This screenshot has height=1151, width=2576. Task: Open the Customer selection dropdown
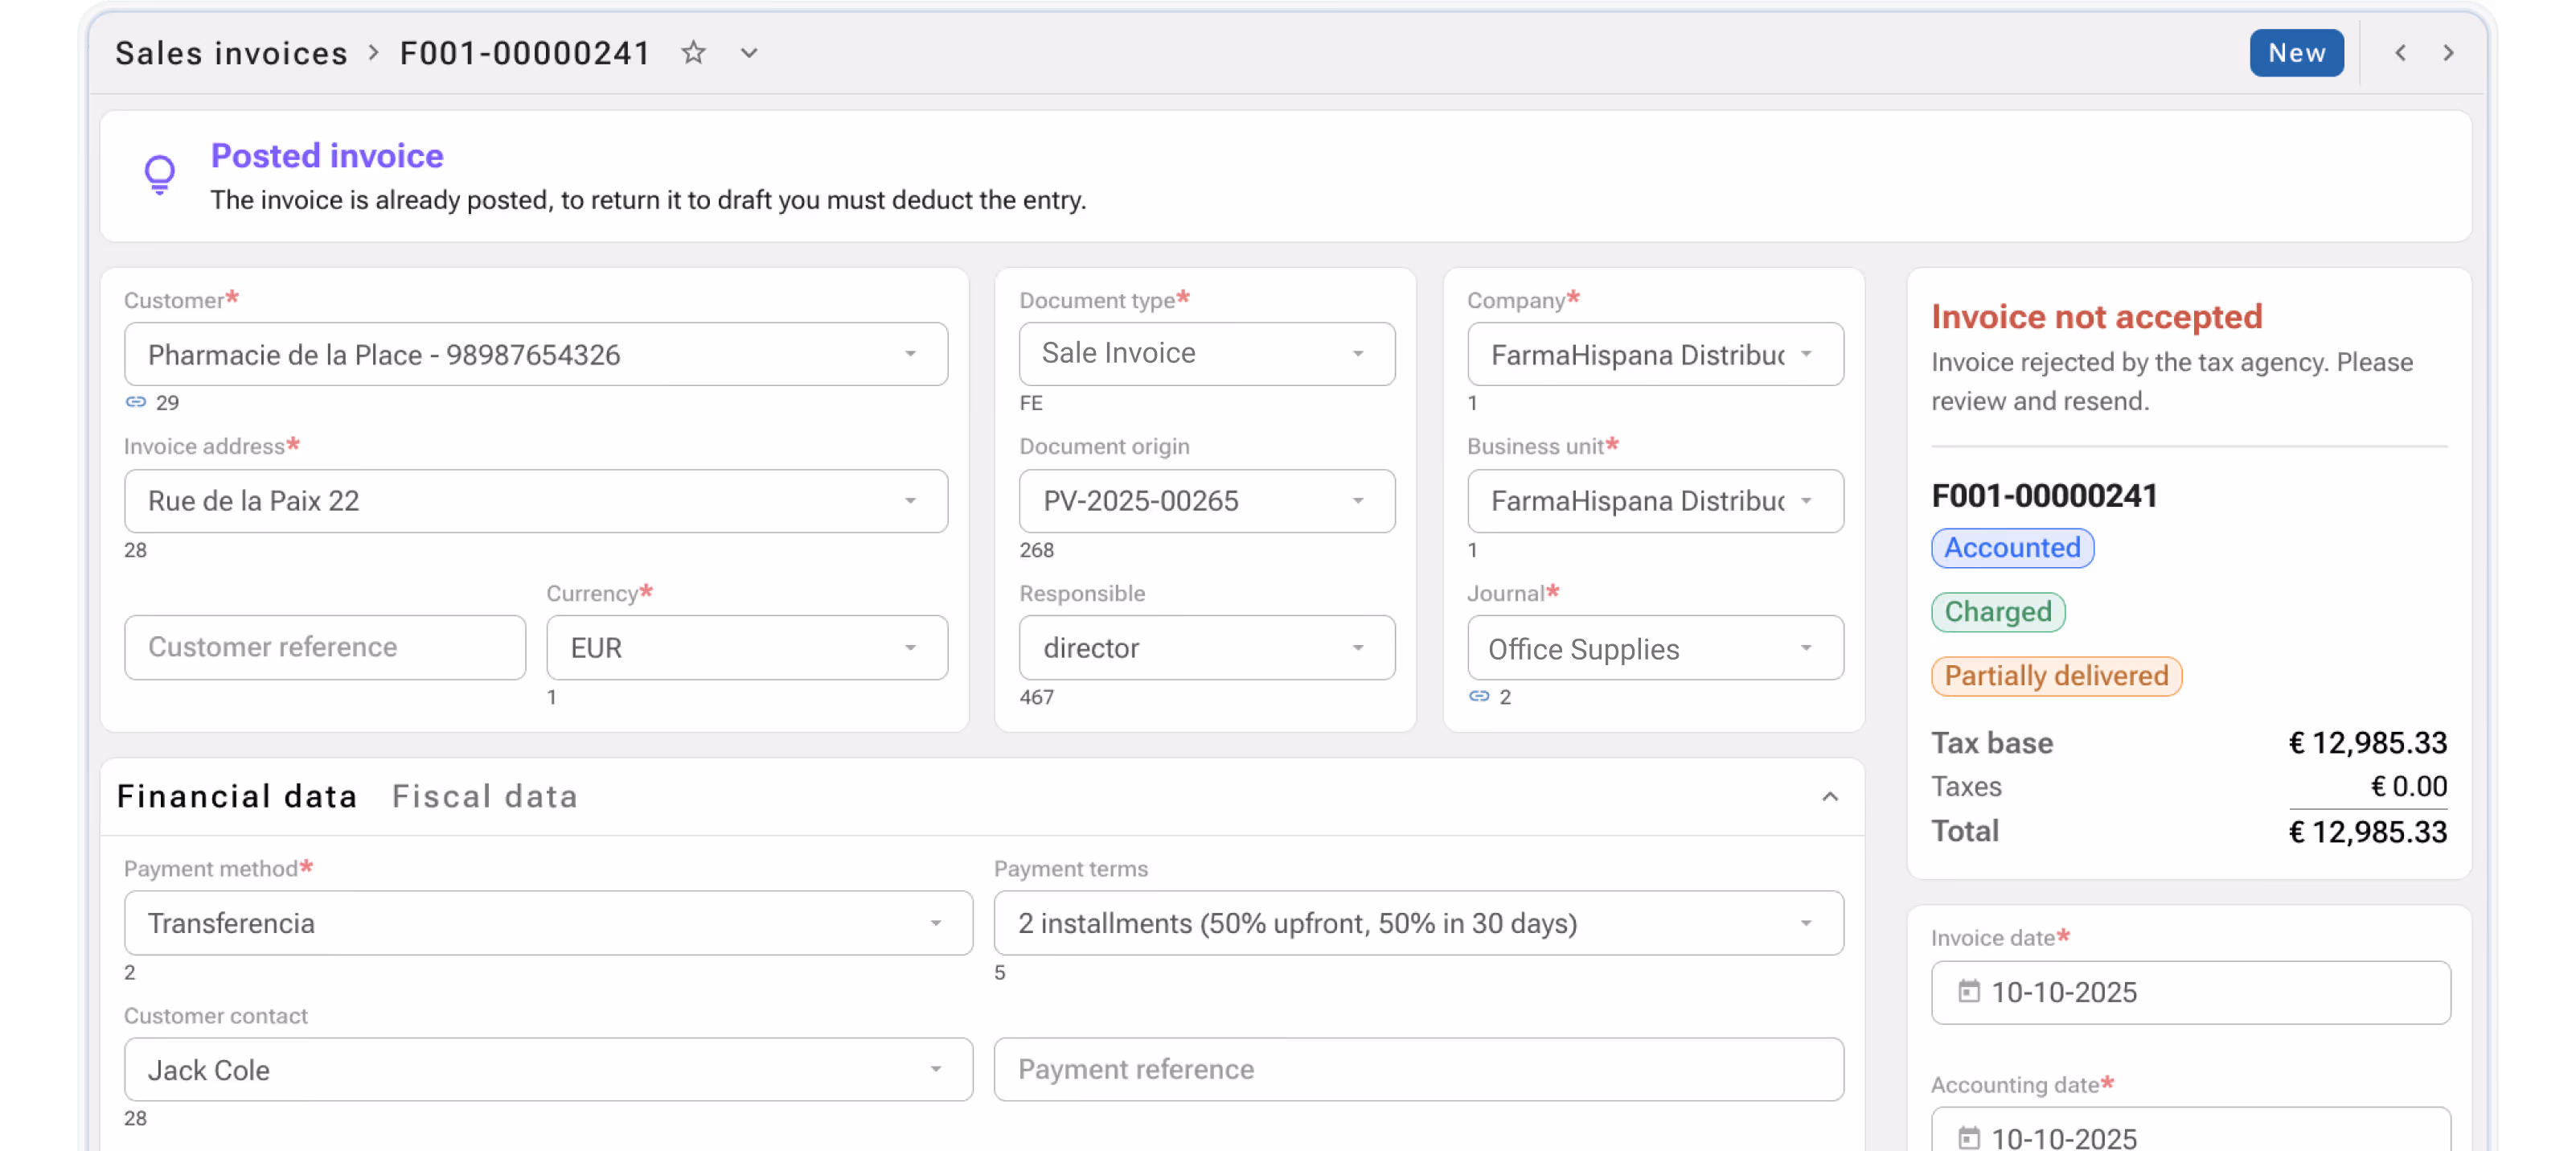(x=911, y=354)
